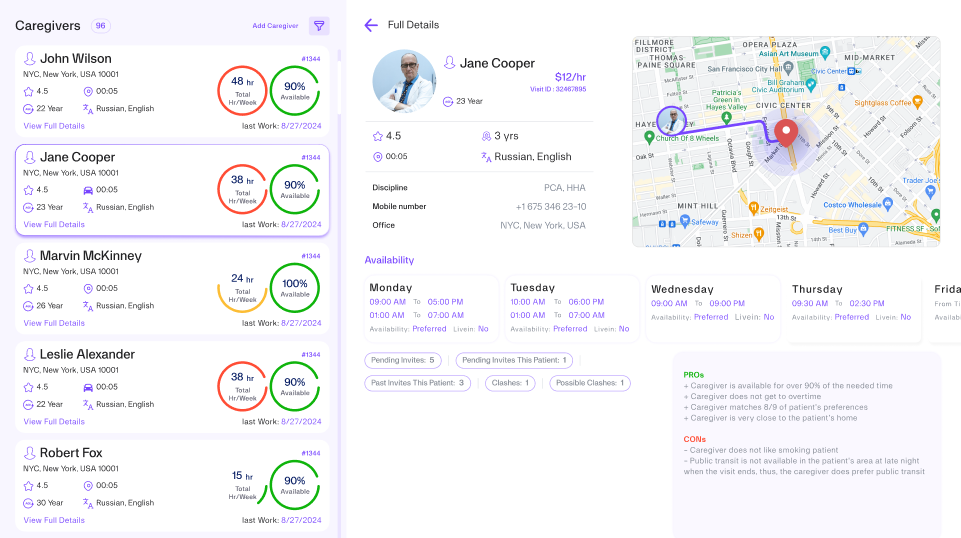This screenshot has width=961, height=538.
Task: Click caregiver avatar marker on the map
Action: click(672, 121)
